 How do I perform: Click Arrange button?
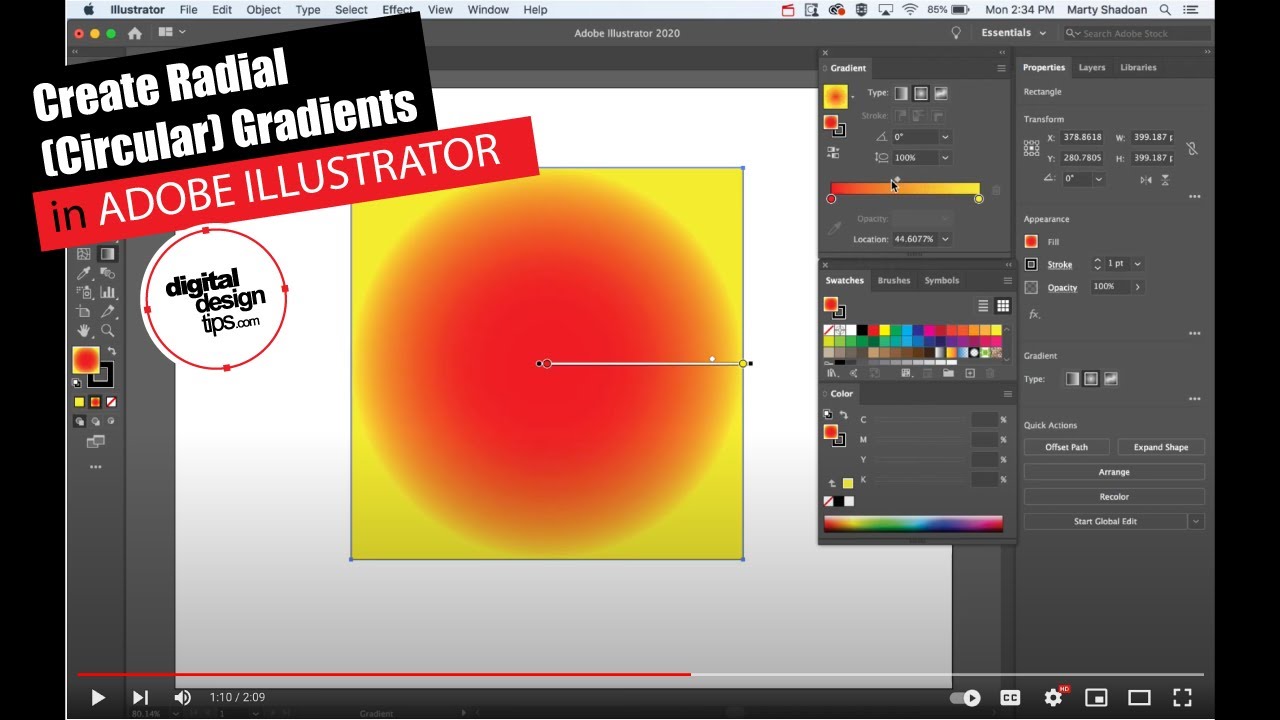[1114, 472]
